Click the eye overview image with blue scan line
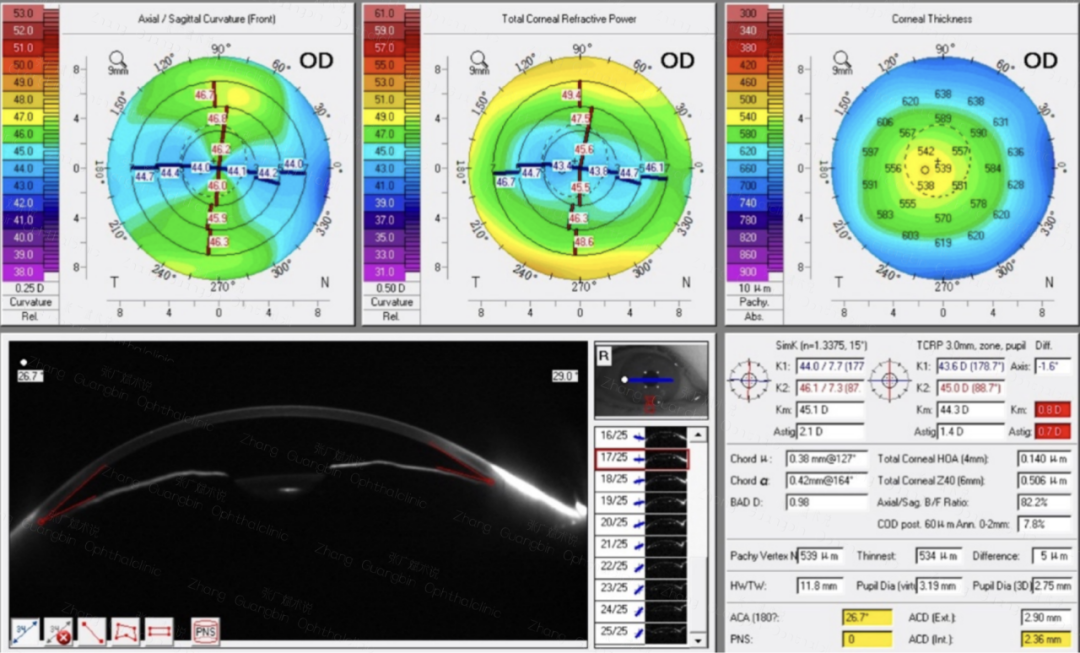The image size is (1080, 653). tap(652, 380)
